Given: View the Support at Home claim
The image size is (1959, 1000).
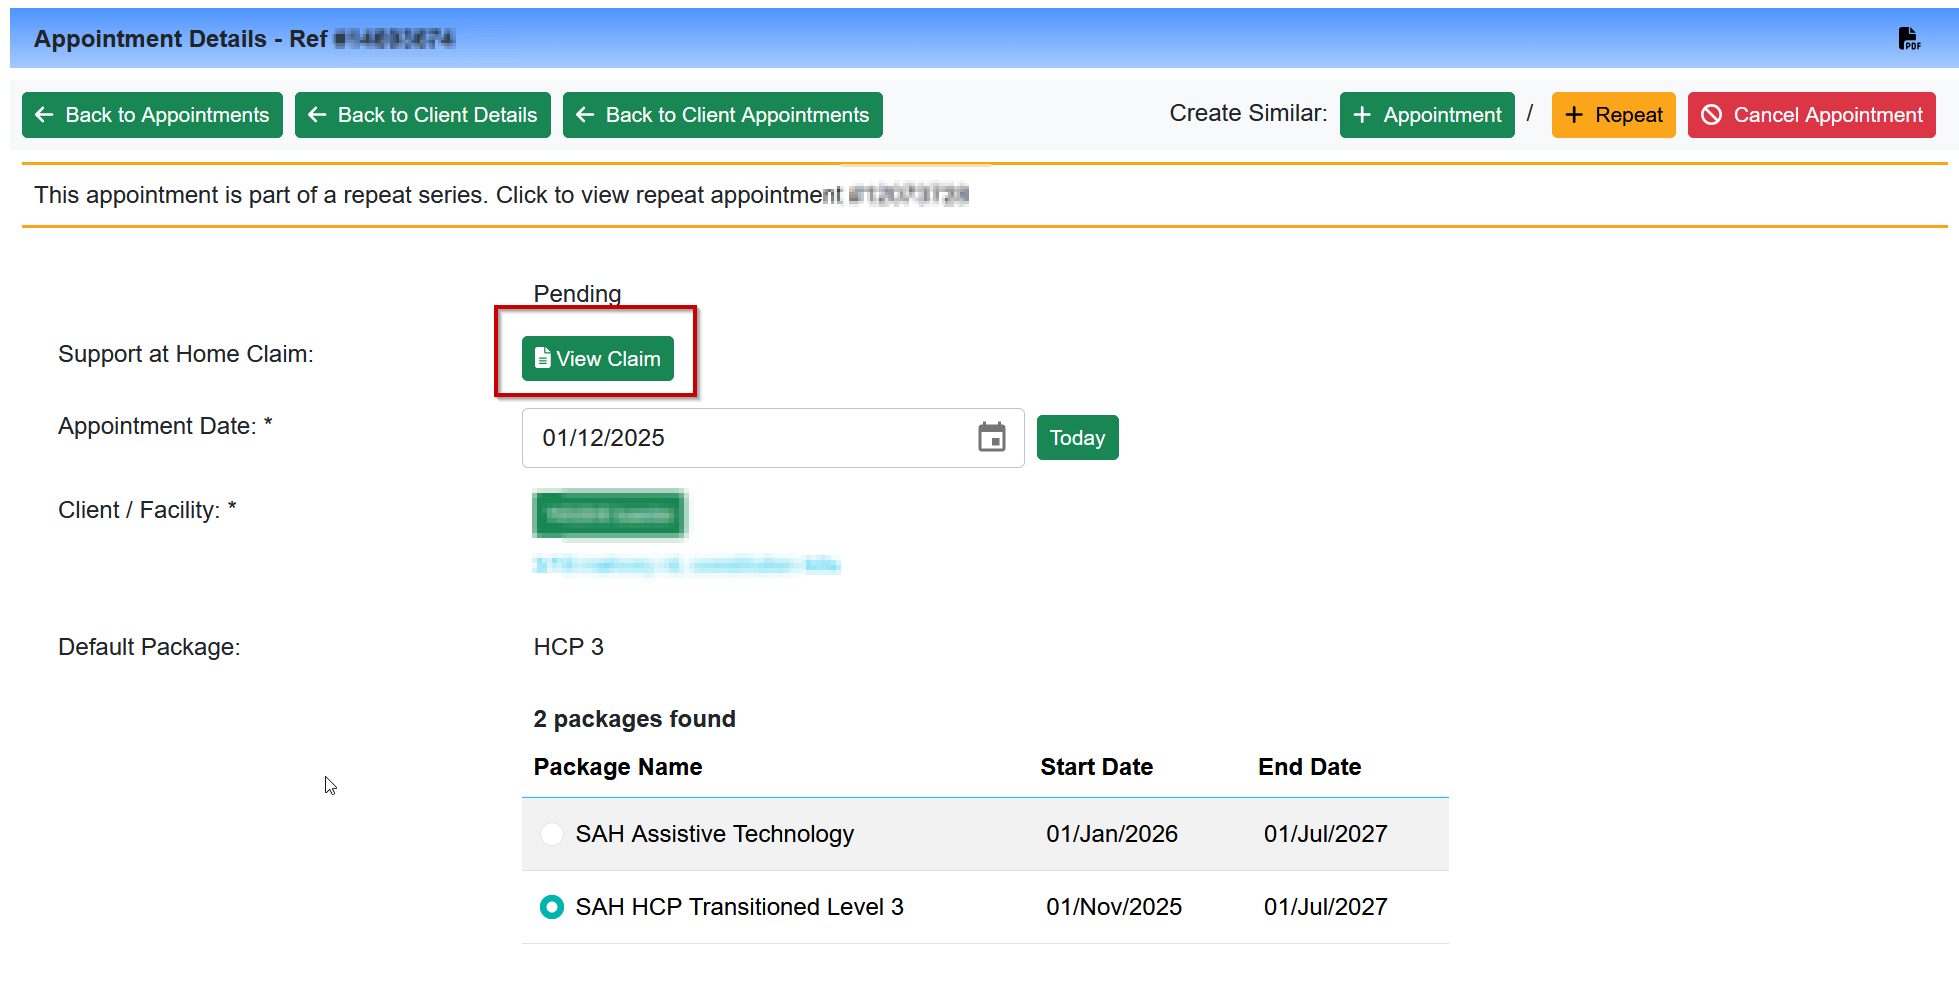Looking at the screenshot, I should pos(598,359).
